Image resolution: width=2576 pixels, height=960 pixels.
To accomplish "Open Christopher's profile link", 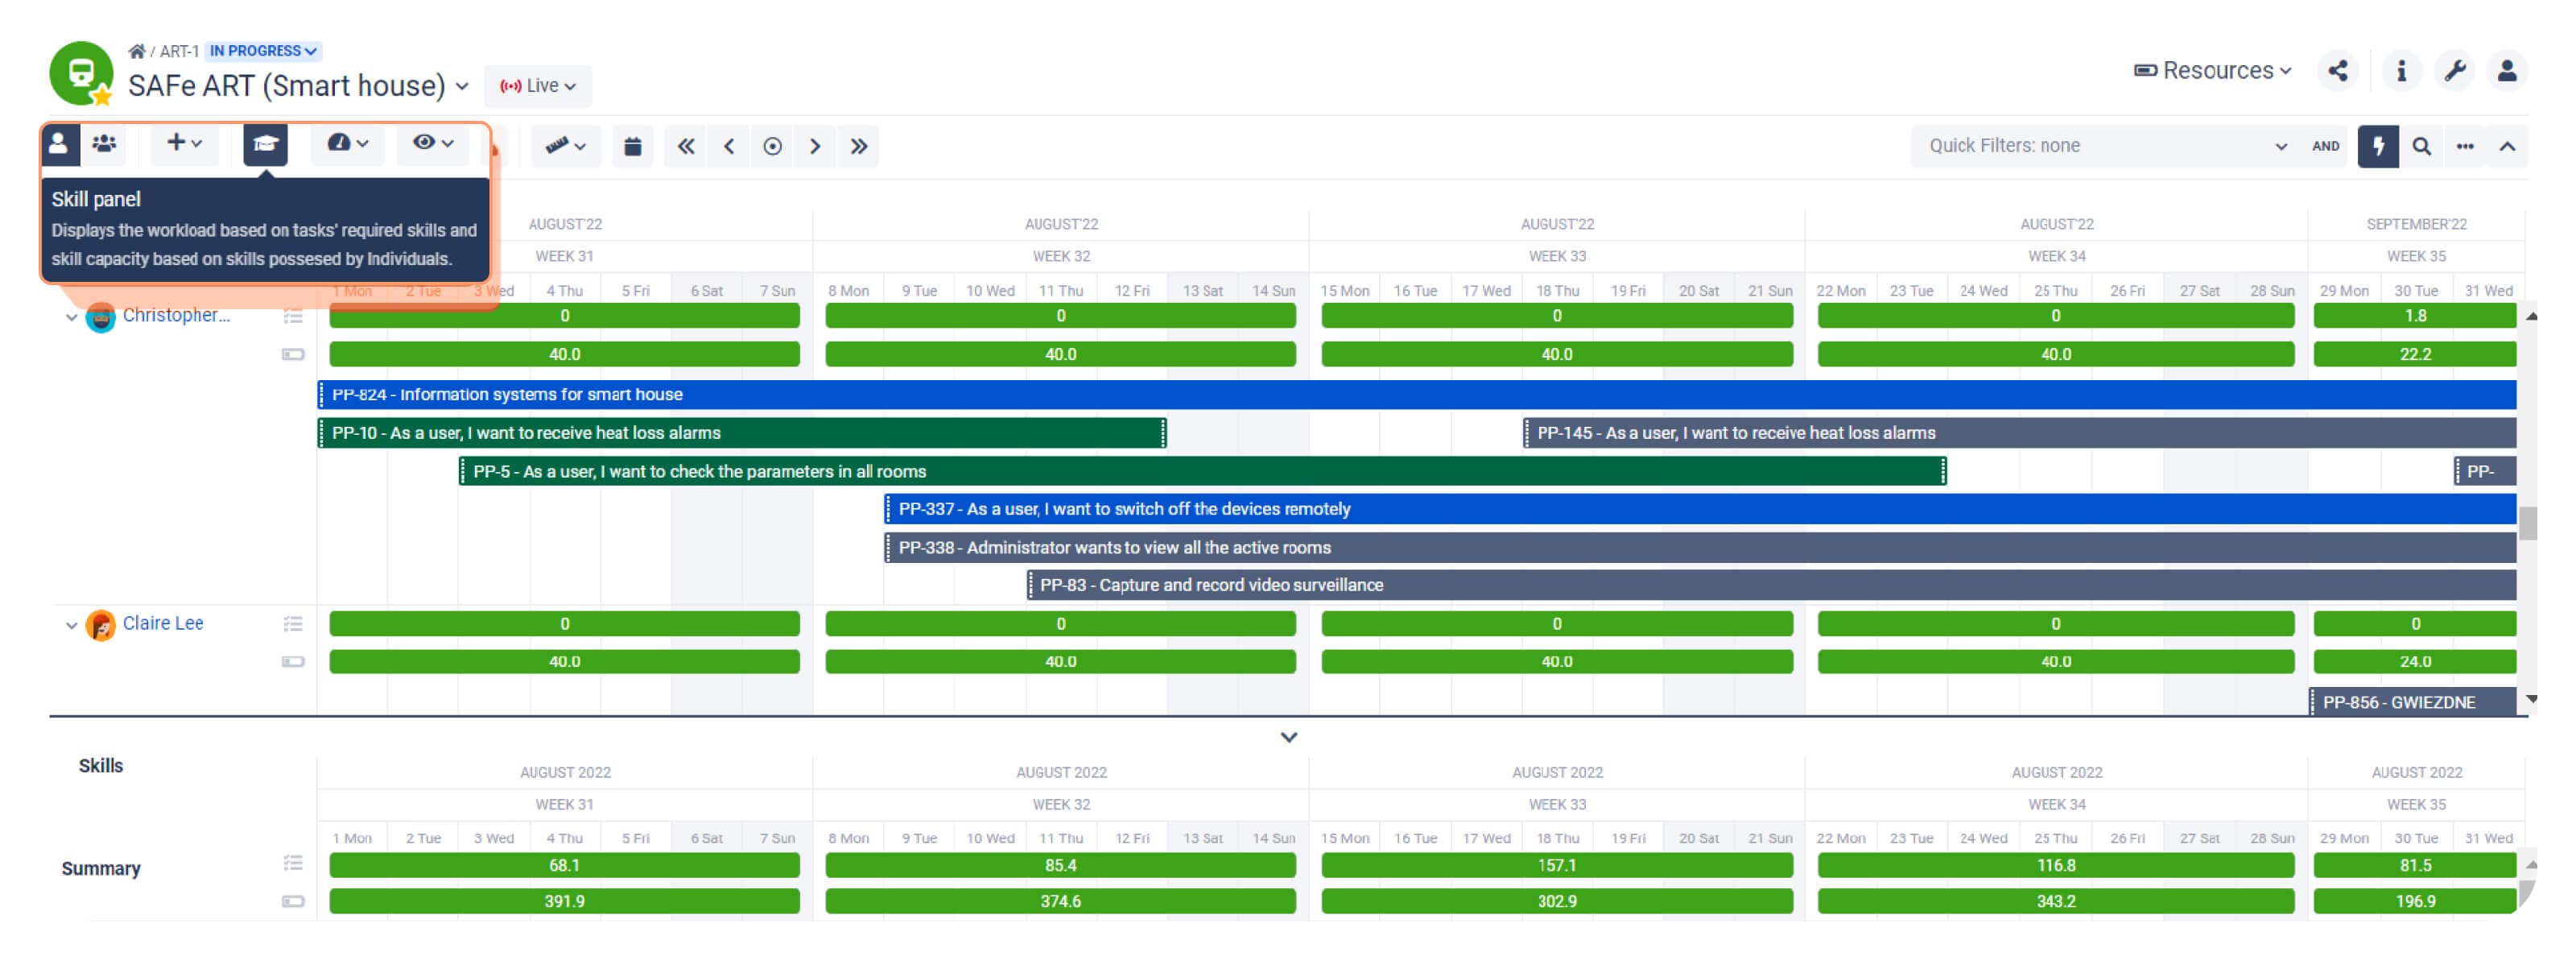I will pos(176,316).
